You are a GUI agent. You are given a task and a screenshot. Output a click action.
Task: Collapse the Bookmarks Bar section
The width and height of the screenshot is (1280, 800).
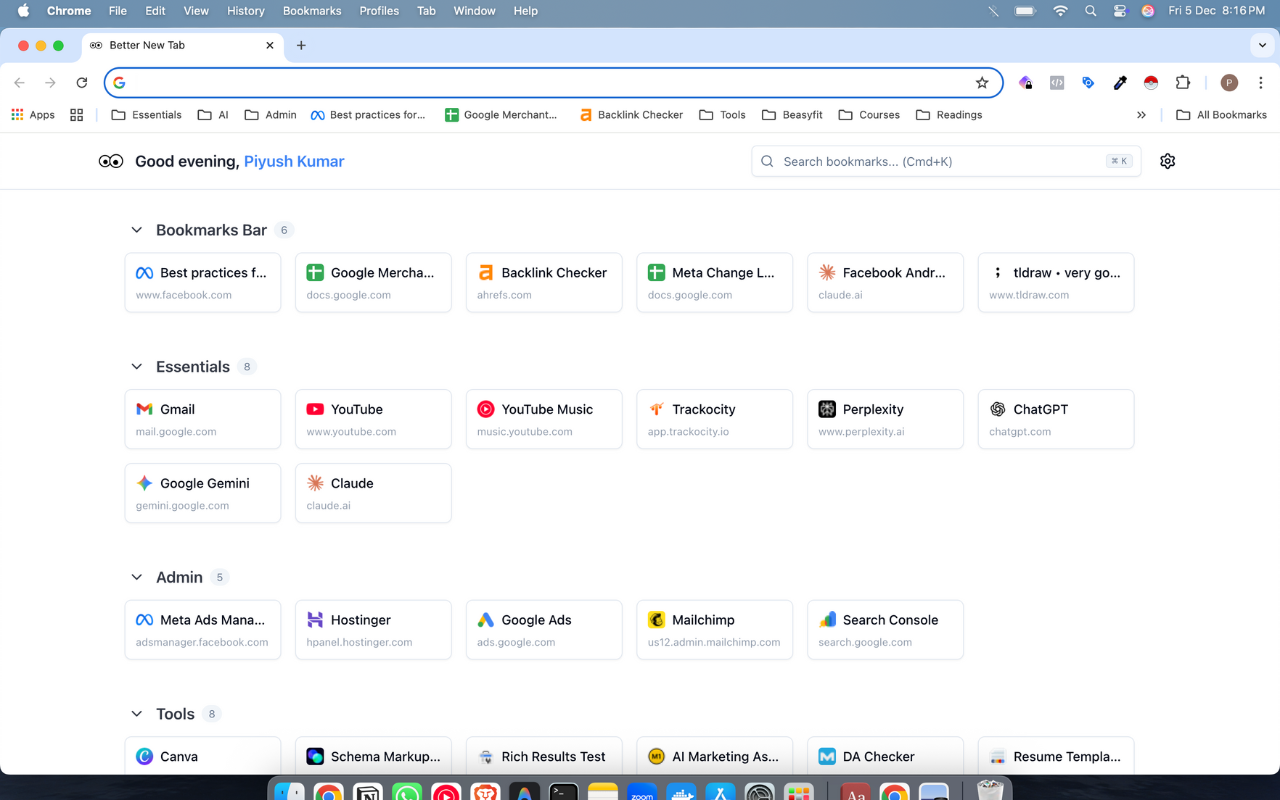pyautogui.click(x=136, y=229)
